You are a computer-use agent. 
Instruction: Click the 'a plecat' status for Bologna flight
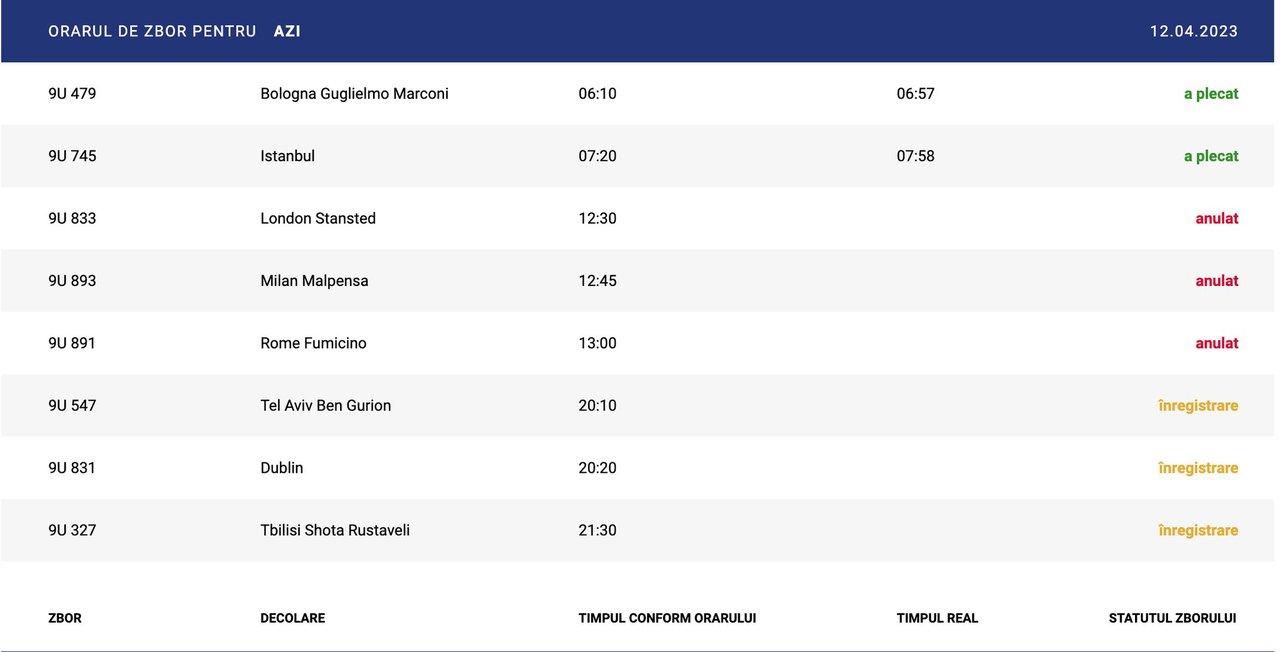[x=1211, y=94]
